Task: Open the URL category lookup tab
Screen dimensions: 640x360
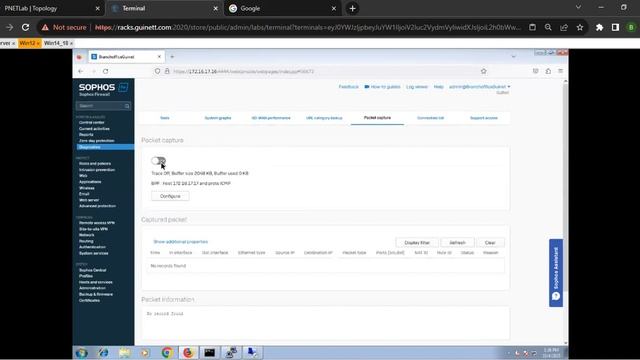Action: click(324, 118)
